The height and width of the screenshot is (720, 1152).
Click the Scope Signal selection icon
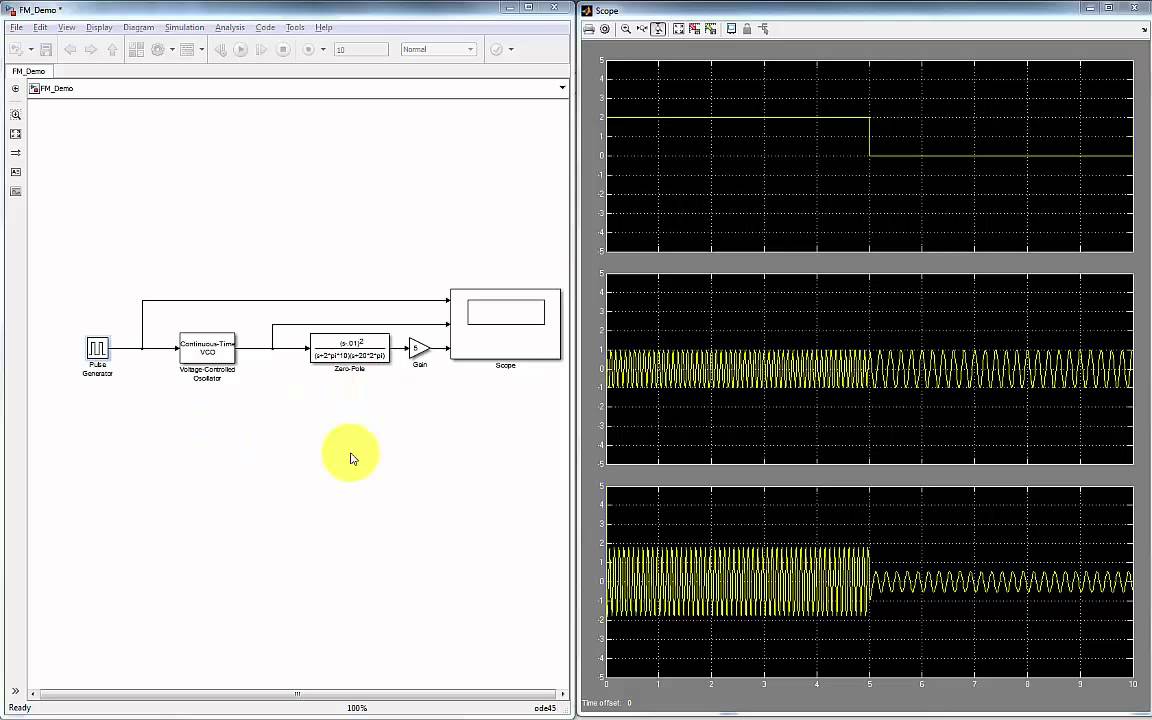[763, 29]
